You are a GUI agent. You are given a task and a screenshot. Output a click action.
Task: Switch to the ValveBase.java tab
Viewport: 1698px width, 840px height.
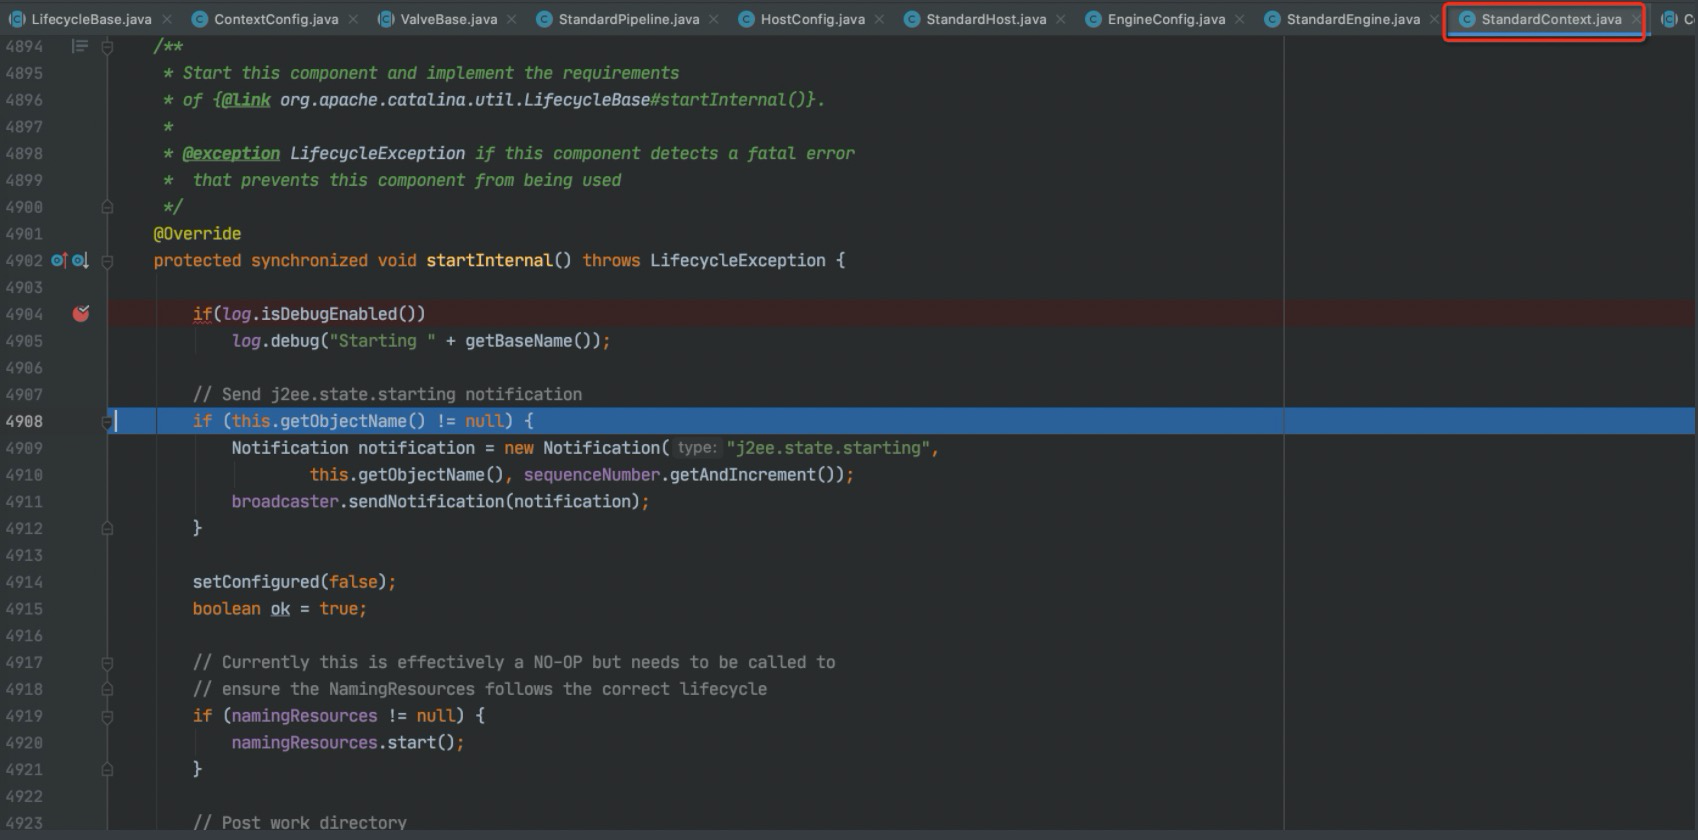click(x=448, y=19)
